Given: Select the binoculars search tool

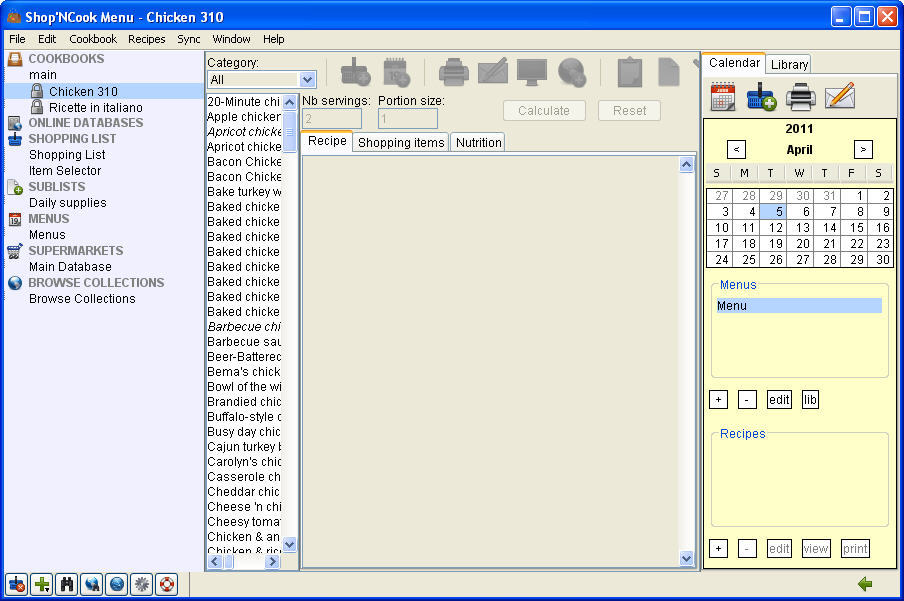Looking at the screenshot, I should (x=66, y=584).
